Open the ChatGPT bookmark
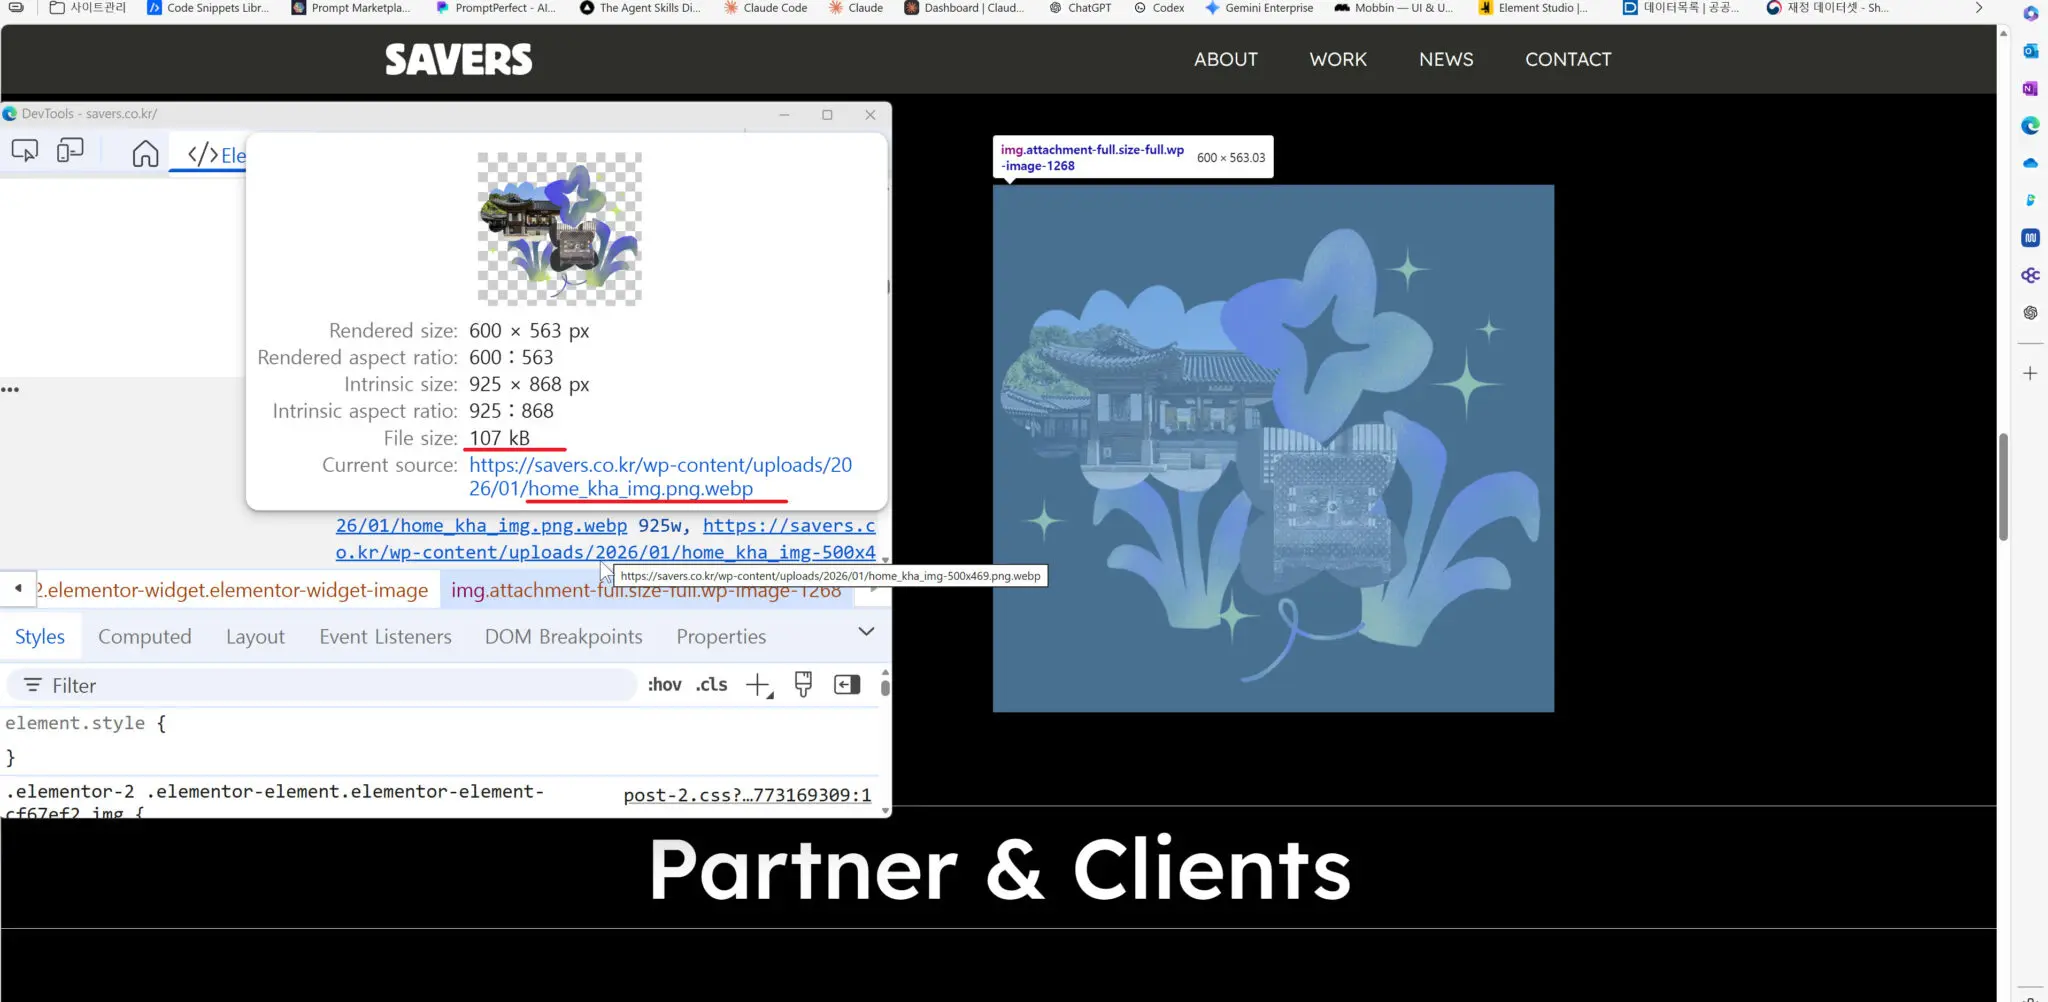Viewport: 2048px width, 1002px height. (1080, 8)
